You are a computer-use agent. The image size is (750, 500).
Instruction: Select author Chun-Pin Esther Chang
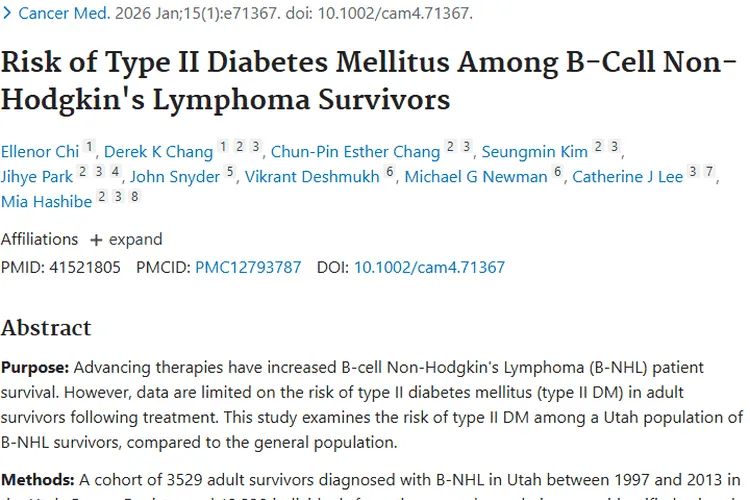[355, 152]
